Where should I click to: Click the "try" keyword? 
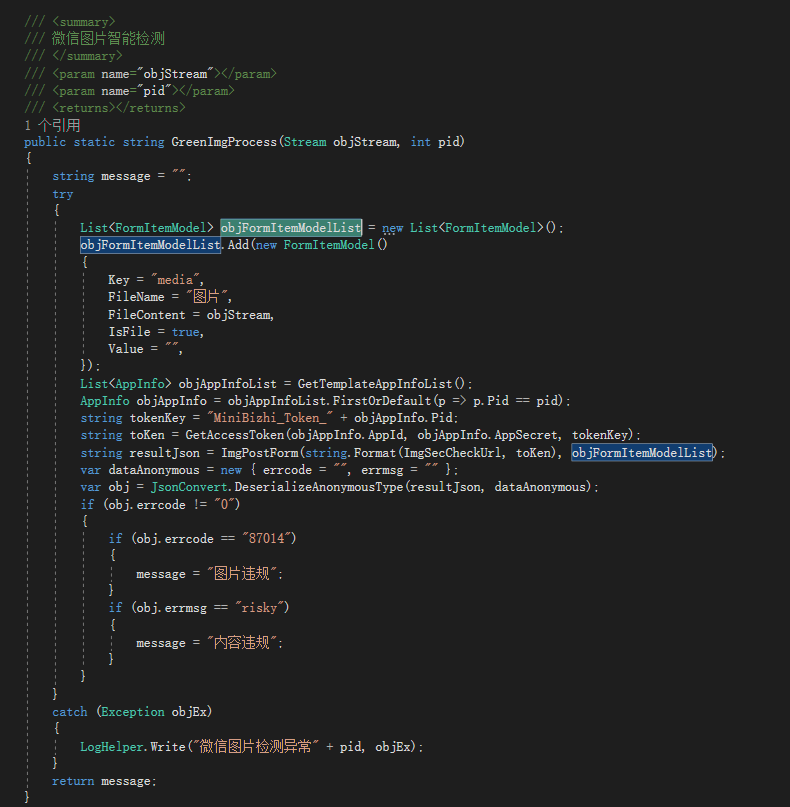[63, 194]
